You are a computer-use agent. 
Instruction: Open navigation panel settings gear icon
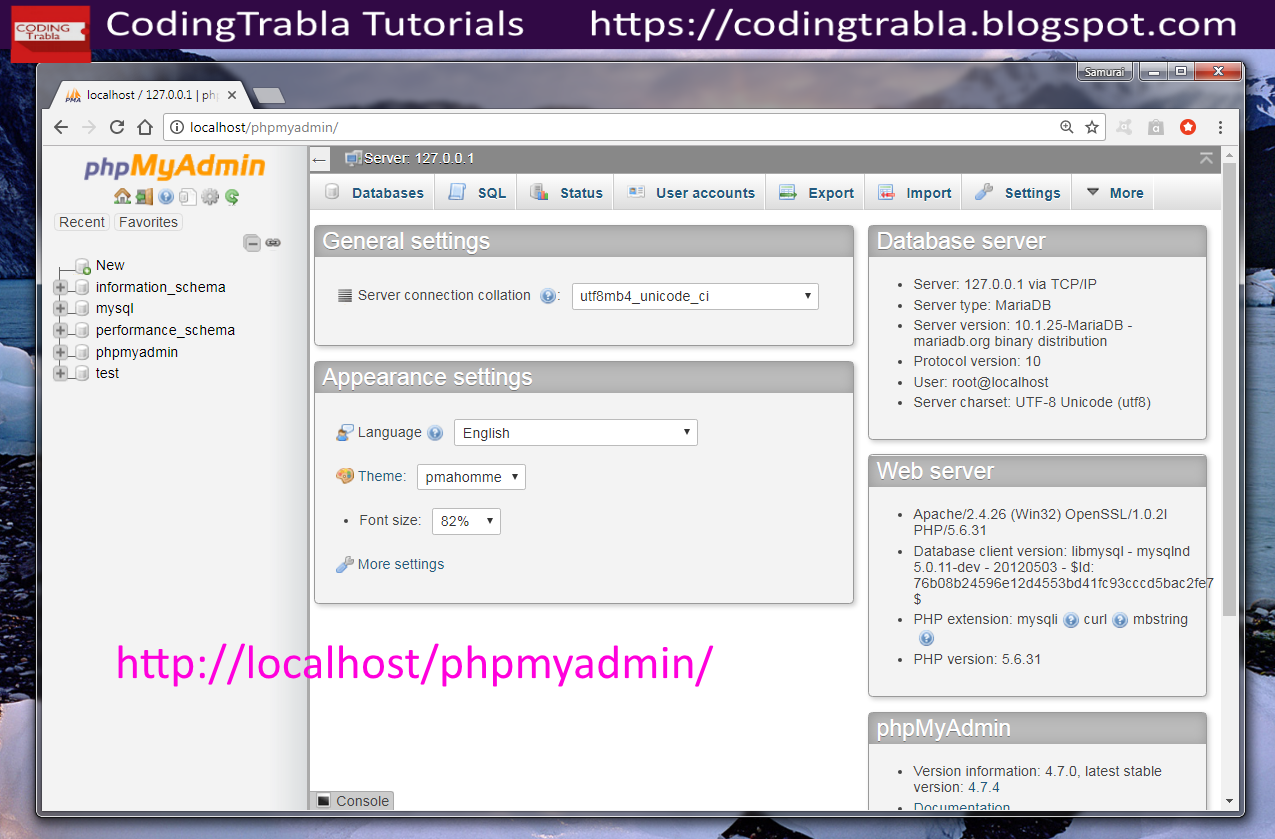pyautogui.click(x=210, y=197)
